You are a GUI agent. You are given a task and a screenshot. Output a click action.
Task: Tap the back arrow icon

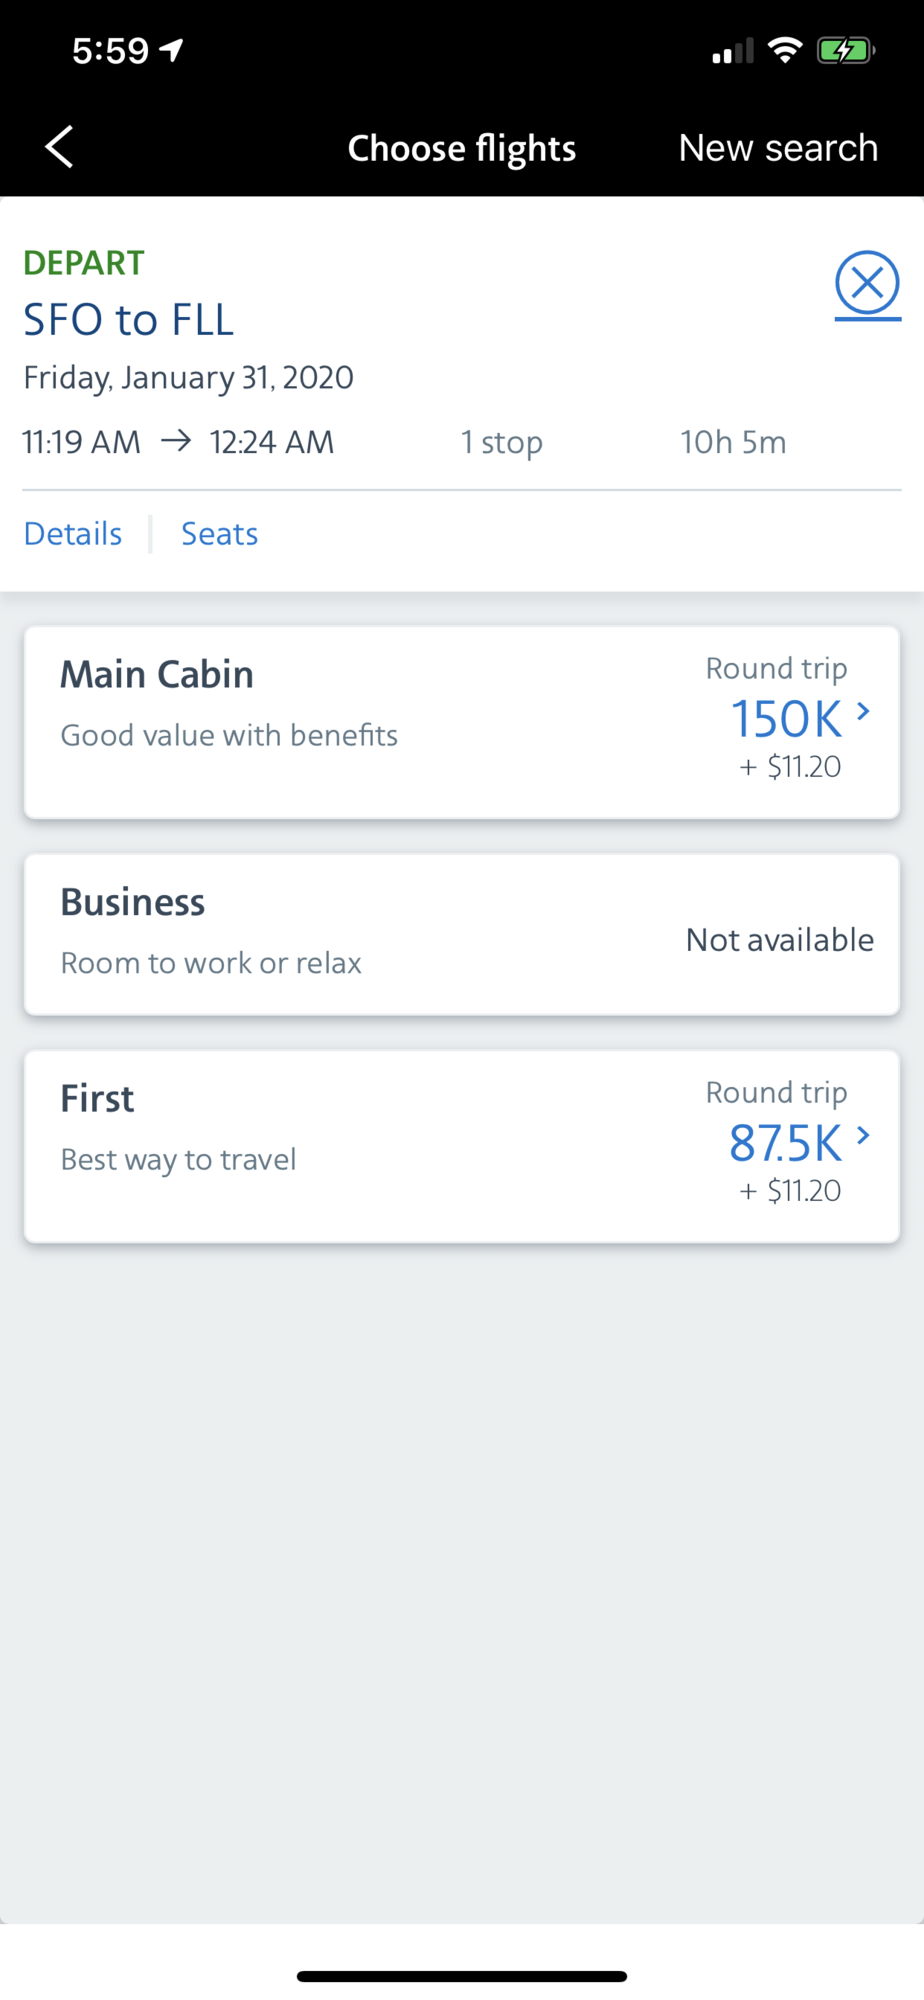[x=60, y=147]
